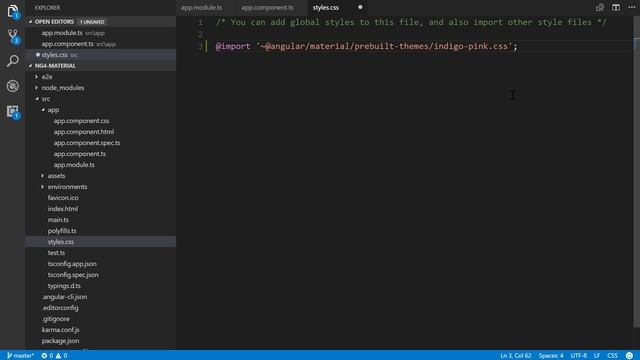Switch to the app.module.ts tab
Screen dimensions: 640x360
pos(202,7)
